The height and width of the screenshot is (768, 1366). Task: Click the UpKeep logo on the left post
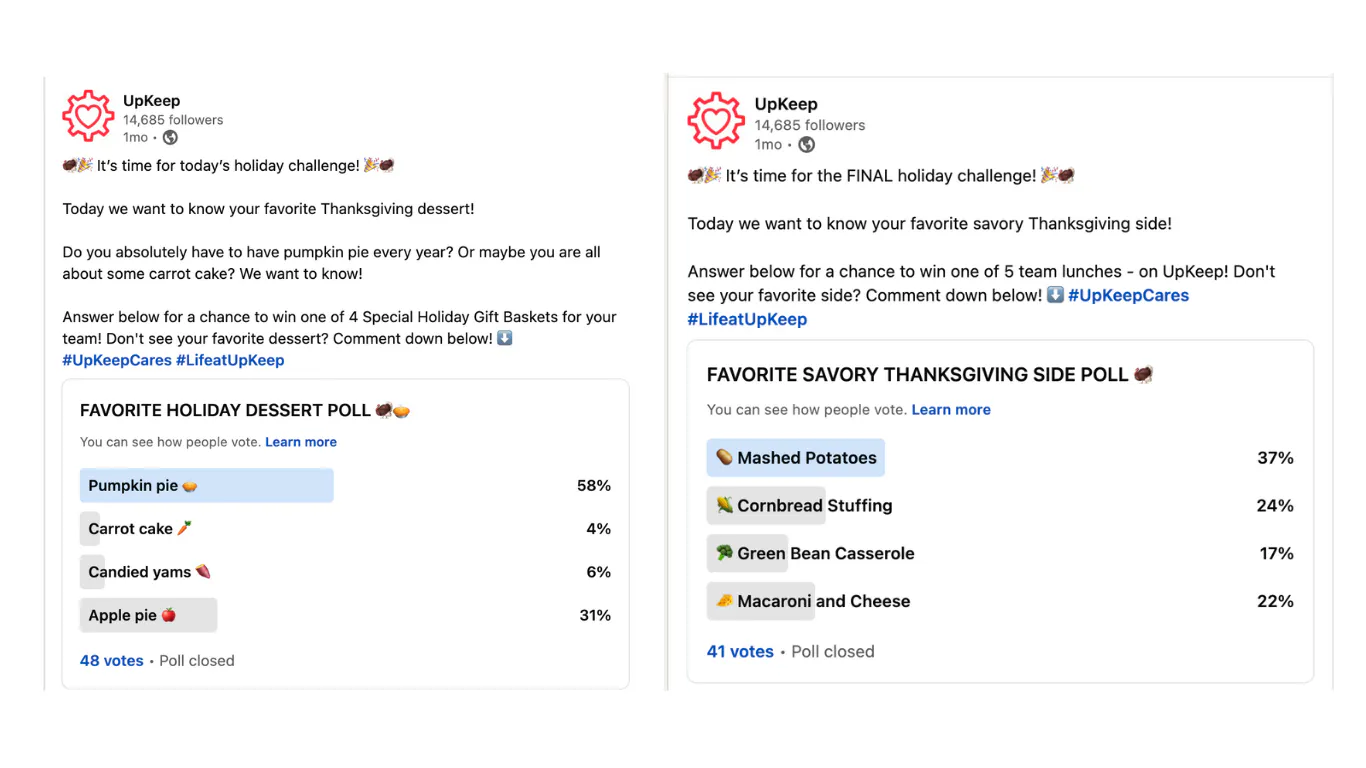point(88,115)
